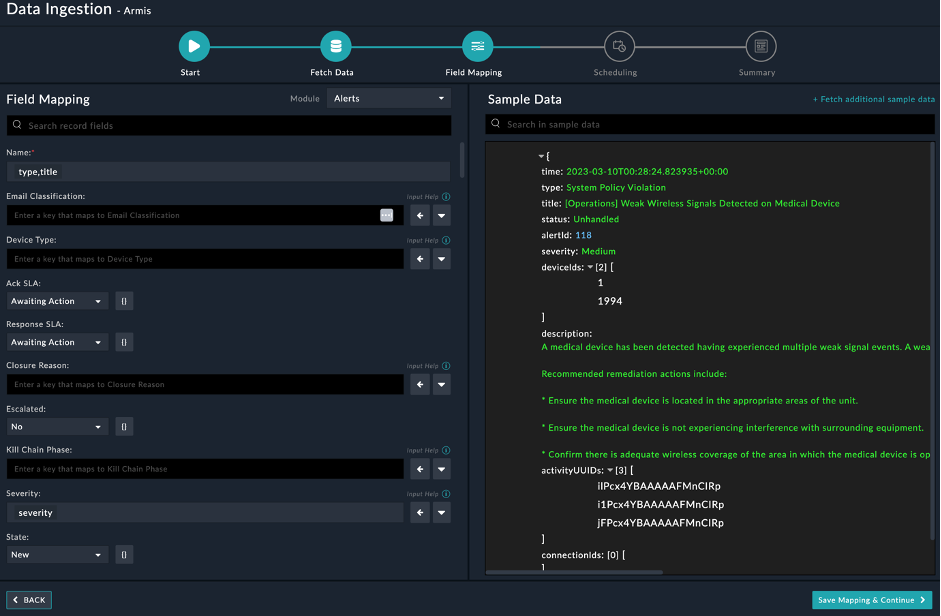Click left arrow beside Device Type field

tap(420, 259)
